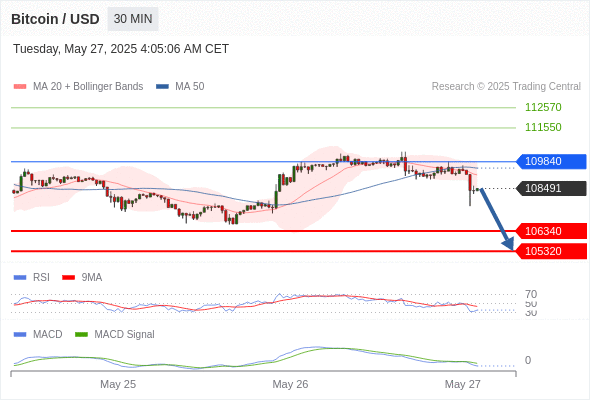Screen dimensions: 590x400
Task: Select the 109840 pivot price tag
Action: 551,161
